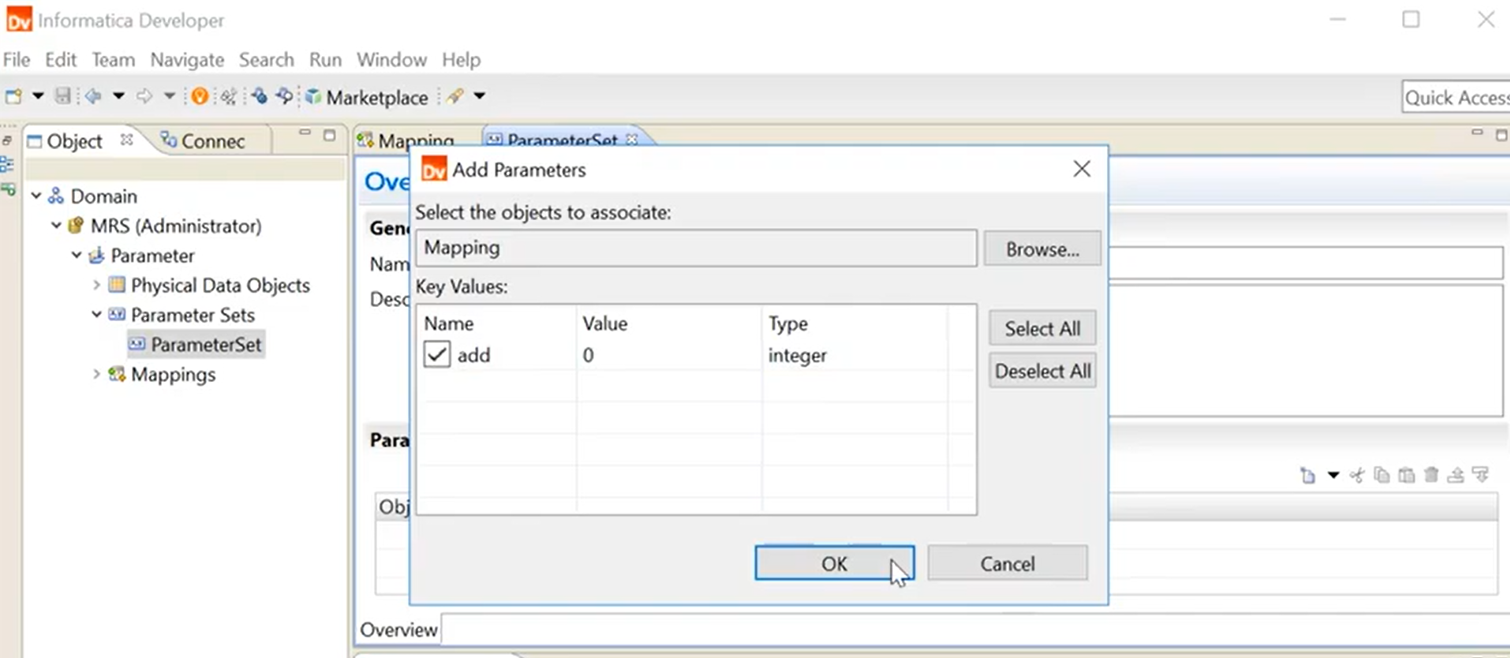
Task: Close the Add Parameters dialog
Action: click(x=1081, y=170)
